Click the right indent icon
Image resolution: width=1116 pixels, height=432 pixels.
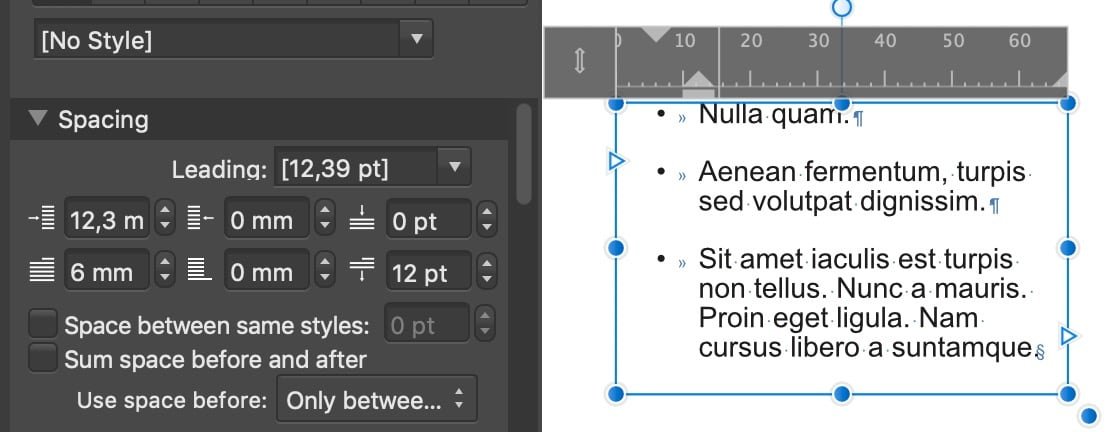click(201, 218)
